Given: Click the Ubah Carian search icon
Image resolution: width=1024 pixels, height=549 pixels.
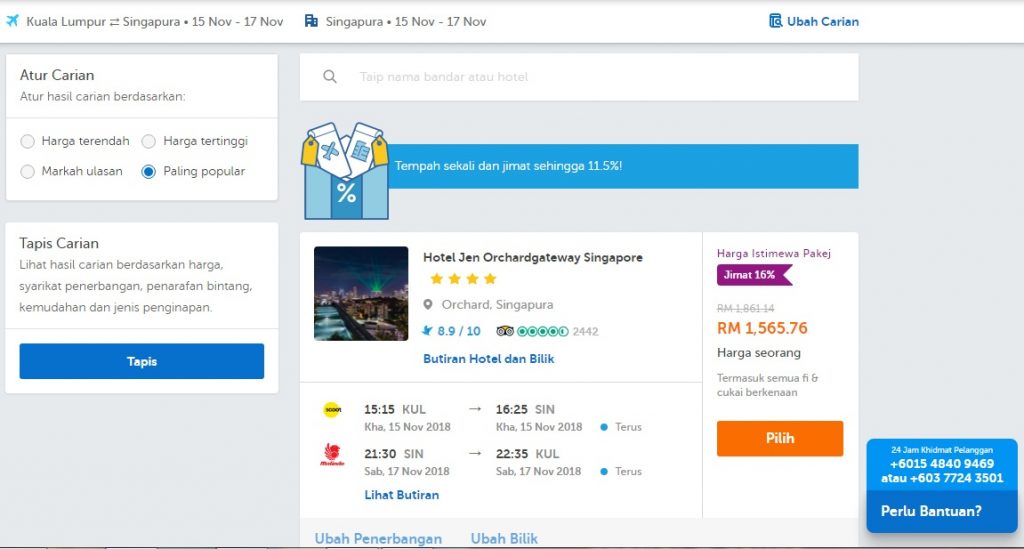Looking at the screenshot, I should tap(775, 21).
